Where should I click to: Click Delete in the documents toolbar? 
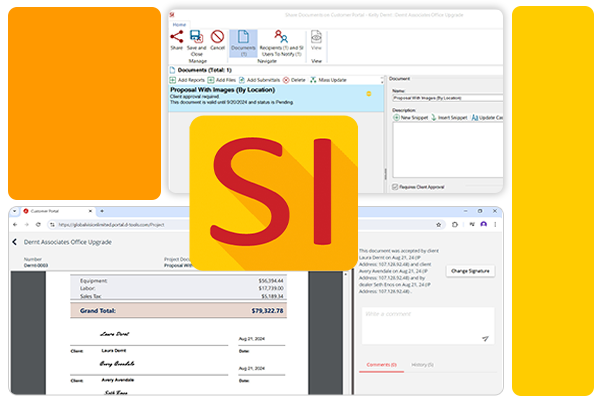coord(294,79)
